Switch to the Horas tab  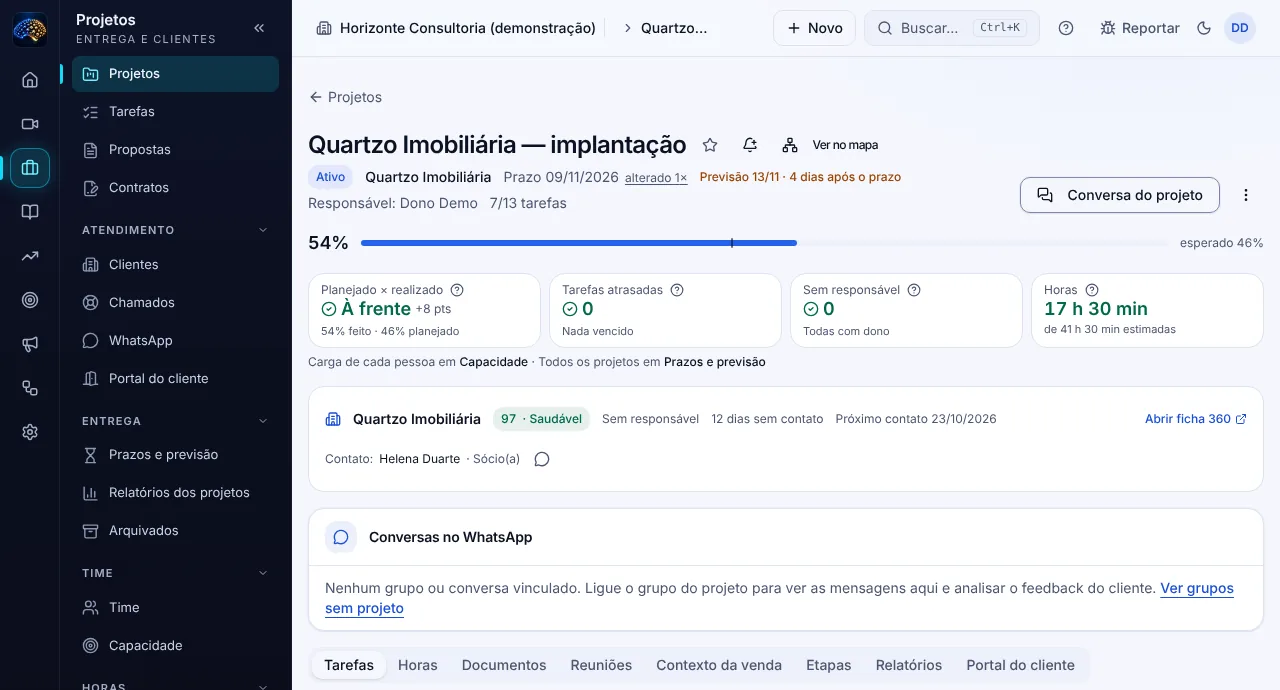(418, 665)
